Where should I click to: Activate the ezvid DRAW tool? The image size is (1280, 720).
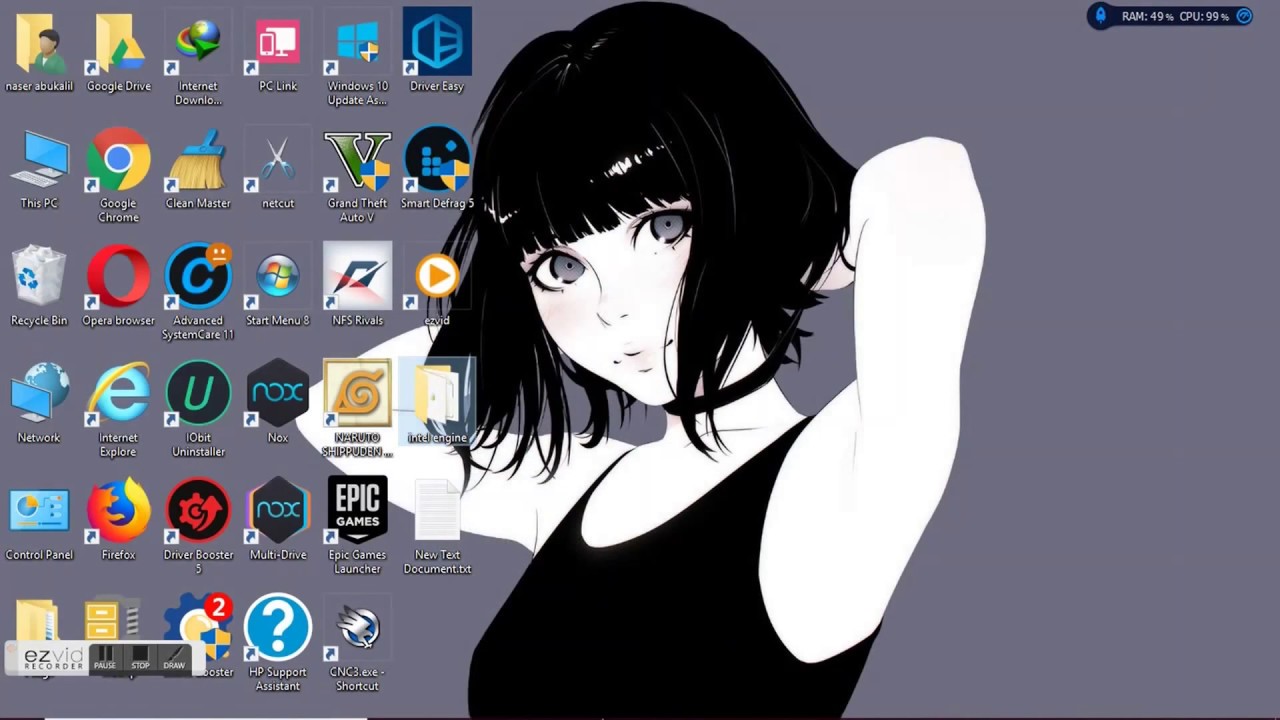(x=175, y=658)
